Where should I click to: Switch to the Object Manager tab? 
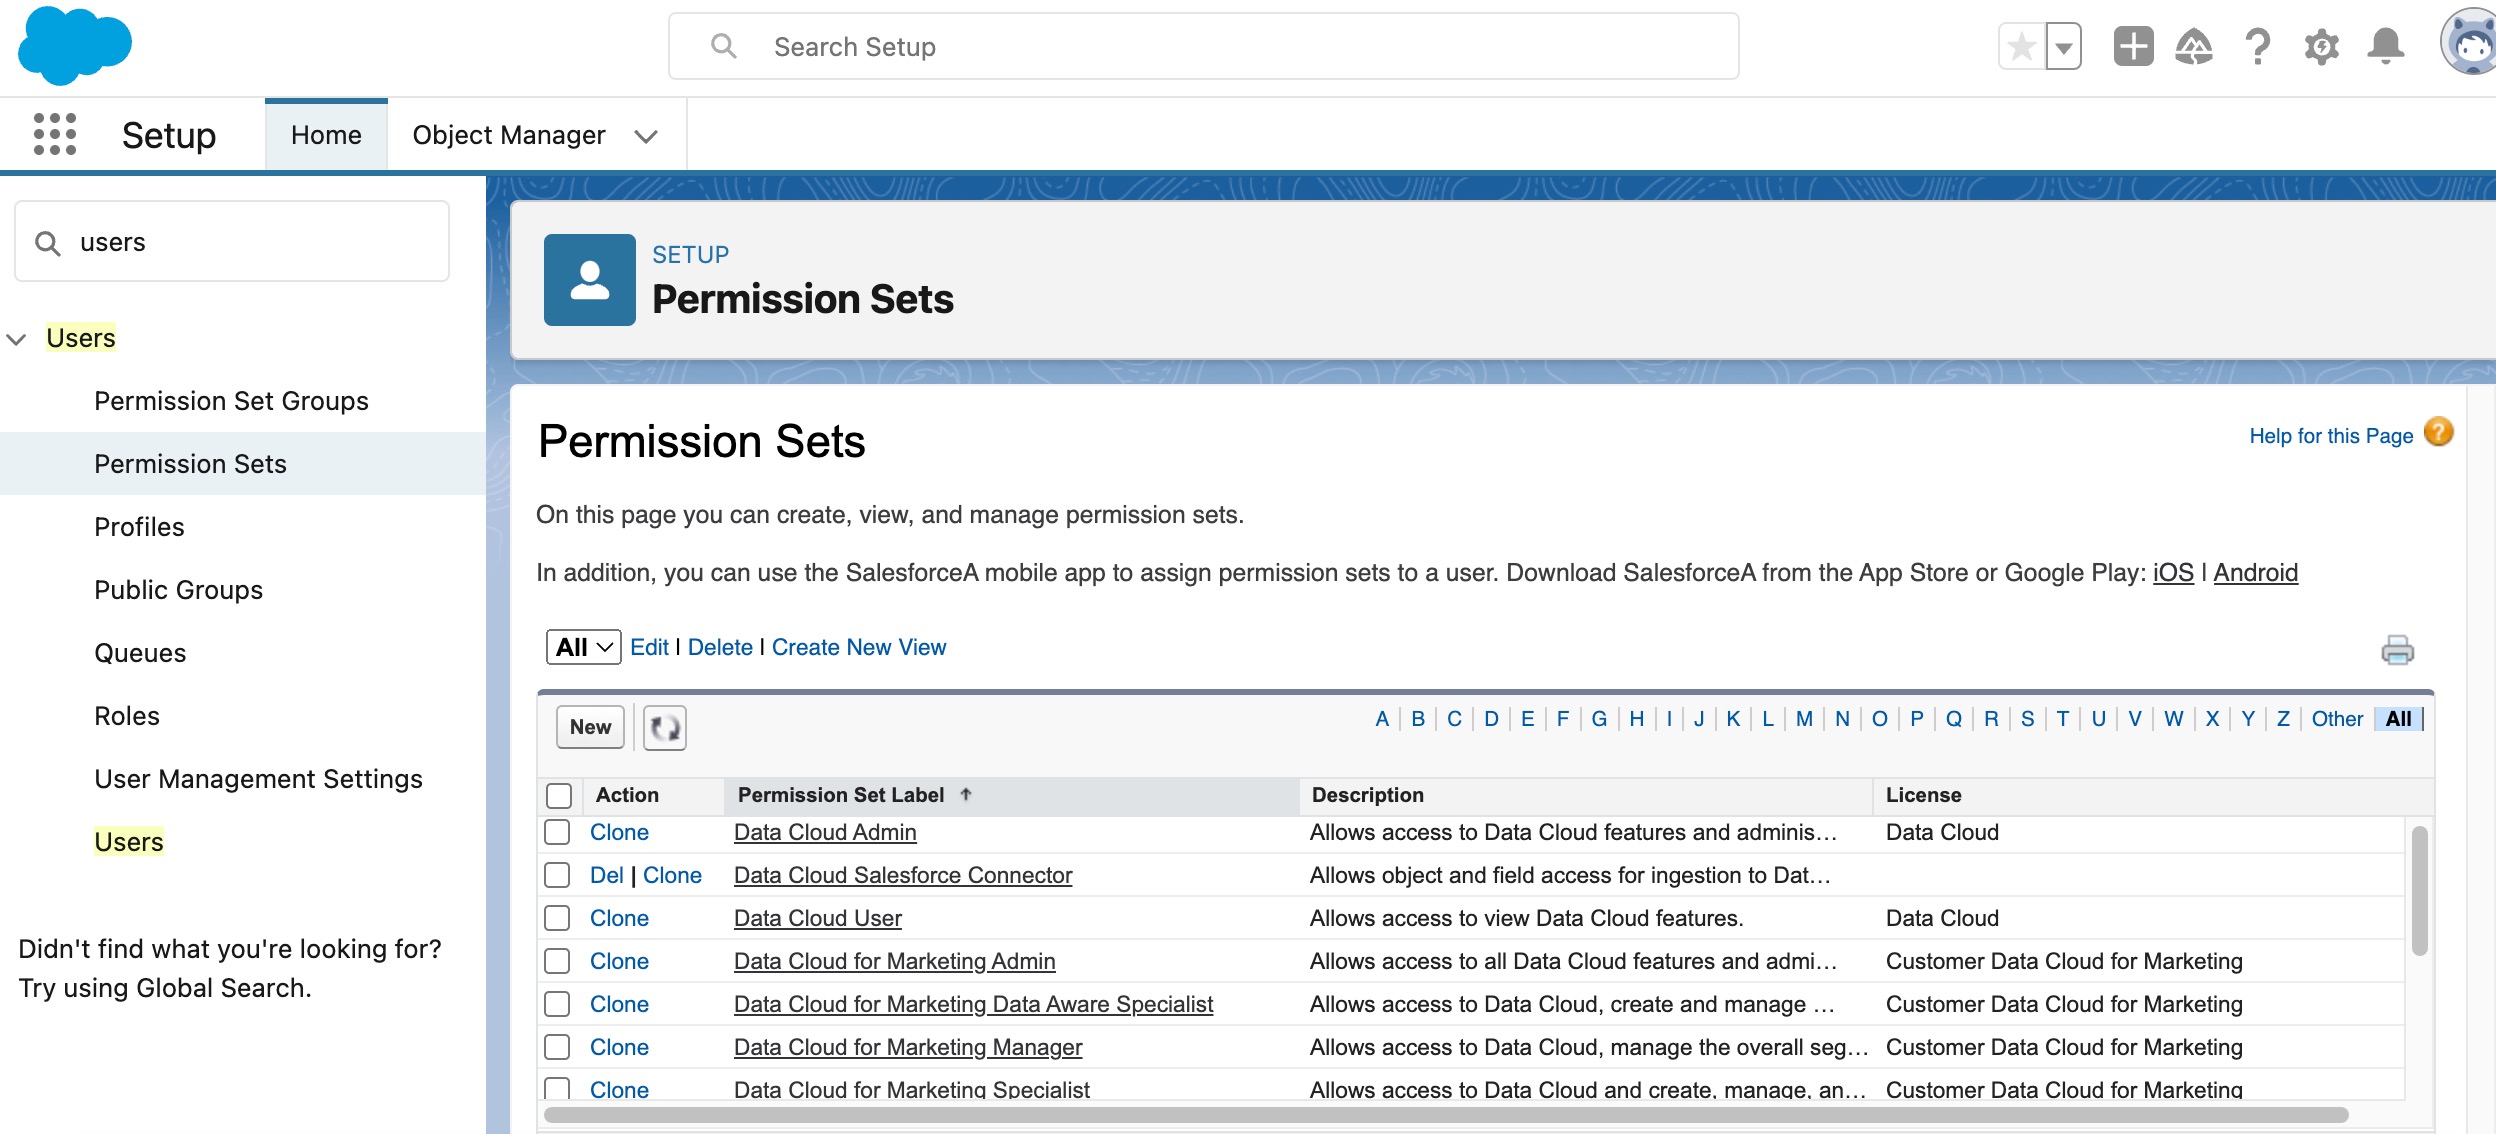pos(509,135)
